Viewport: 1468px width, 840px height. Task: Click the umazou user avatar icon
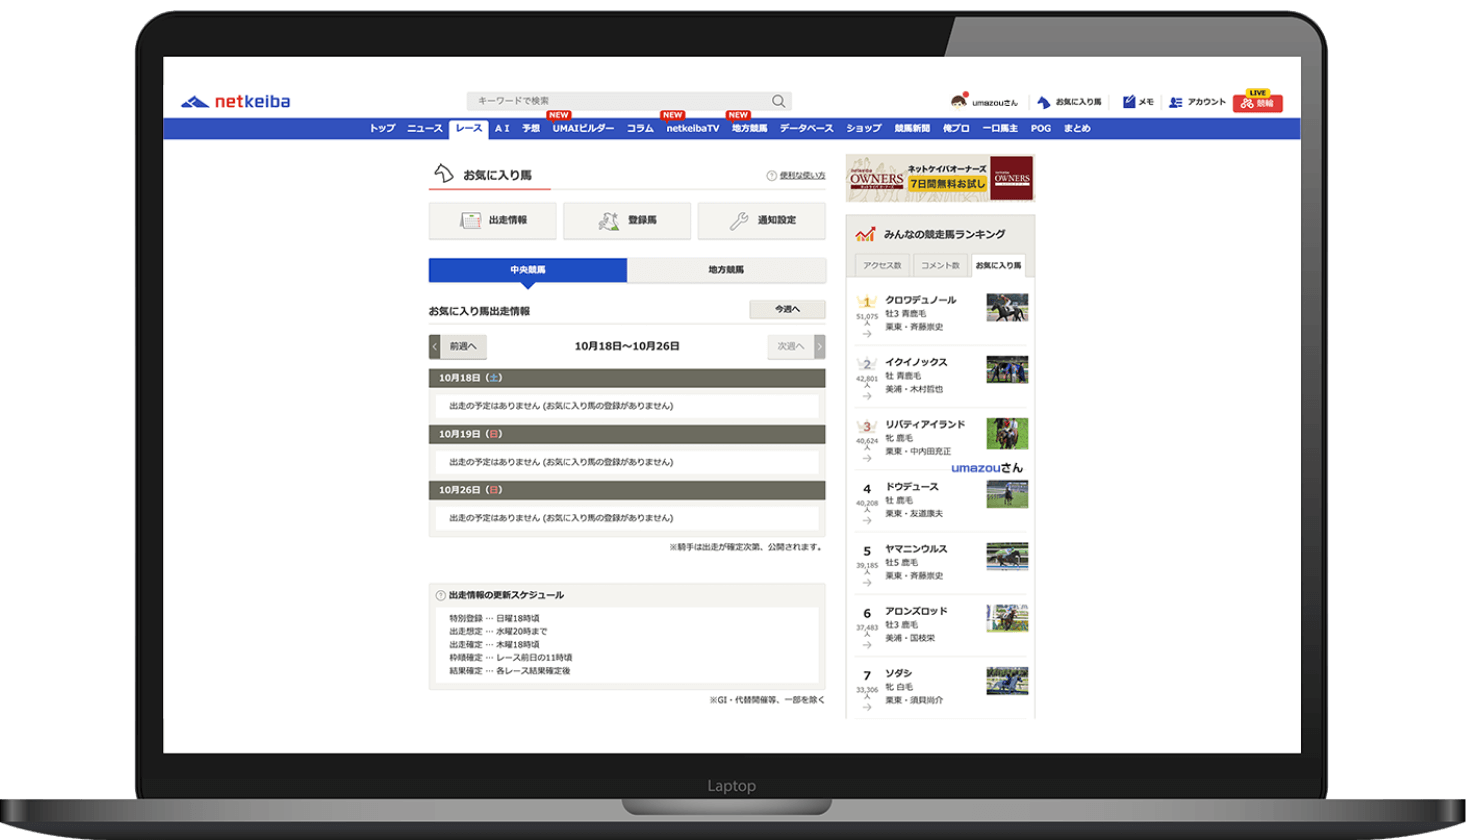point(959,101)
